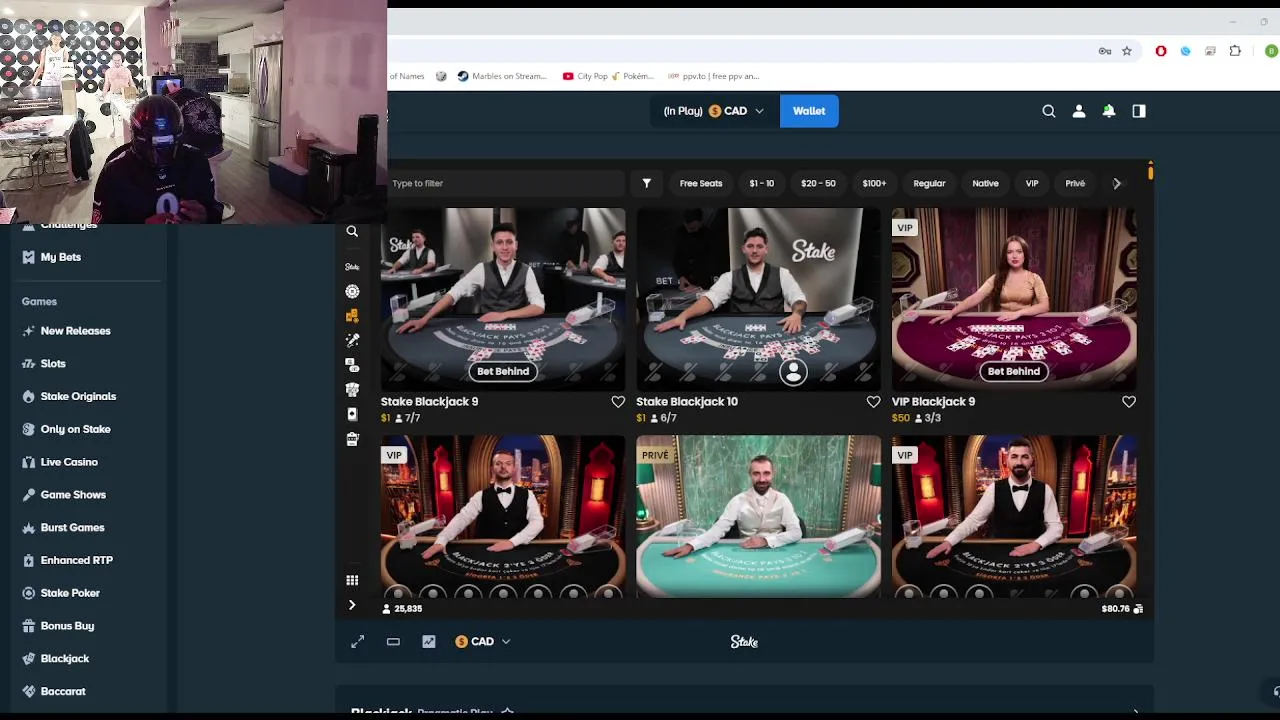The image size is (1280, 720).
Task: Click the Wallet button
Action: coord(809,111)
